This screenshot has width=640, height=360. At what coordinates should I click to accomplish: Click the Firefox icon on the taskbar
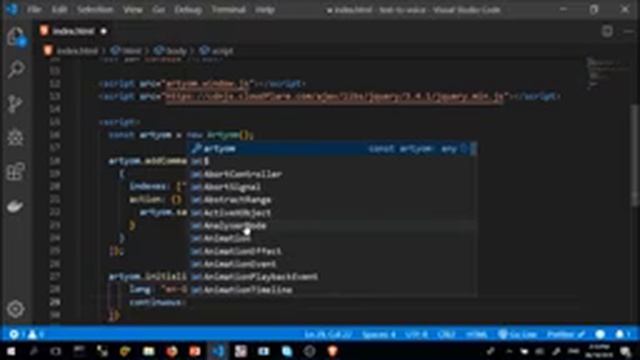click(x=172, y=351)
